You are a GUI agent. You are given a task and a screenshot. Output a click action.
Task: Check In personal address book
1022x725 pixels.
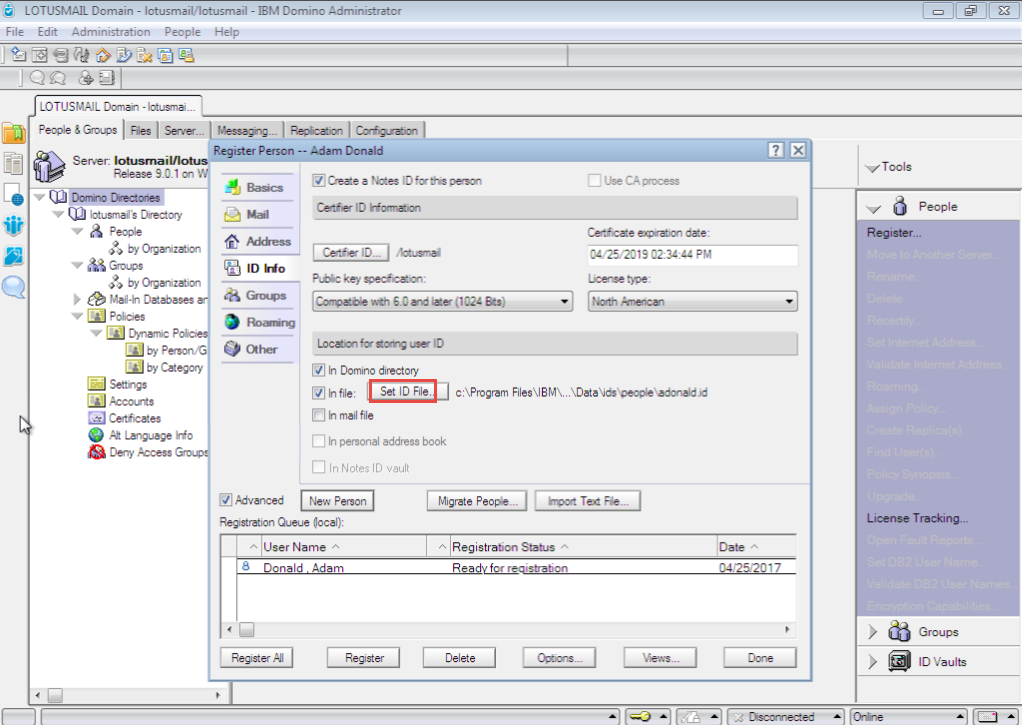319,441
